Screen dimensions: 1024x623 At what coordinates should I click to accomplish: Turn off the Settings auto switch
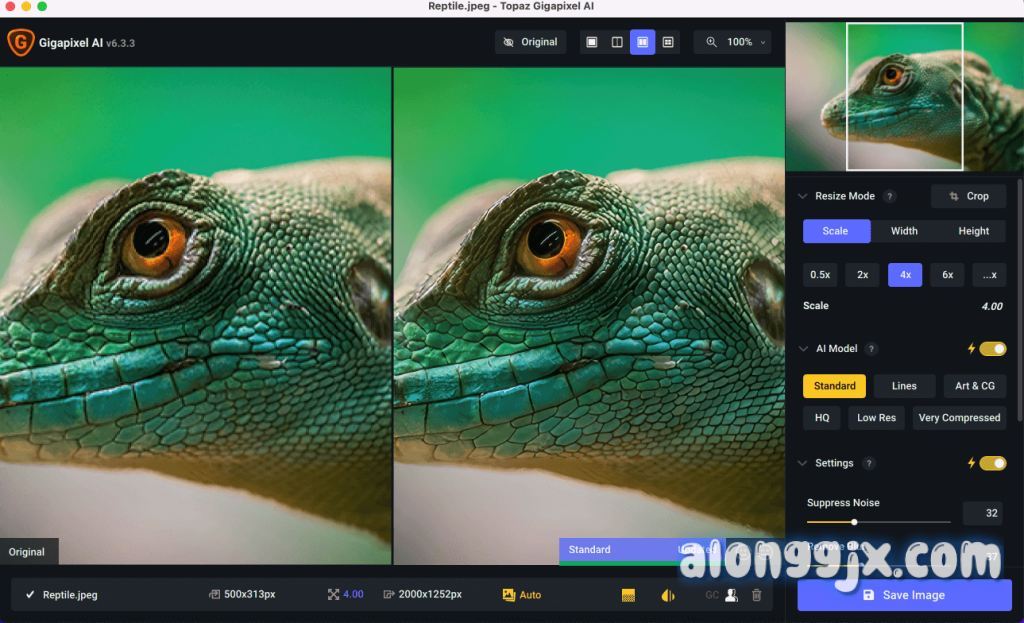992,463
